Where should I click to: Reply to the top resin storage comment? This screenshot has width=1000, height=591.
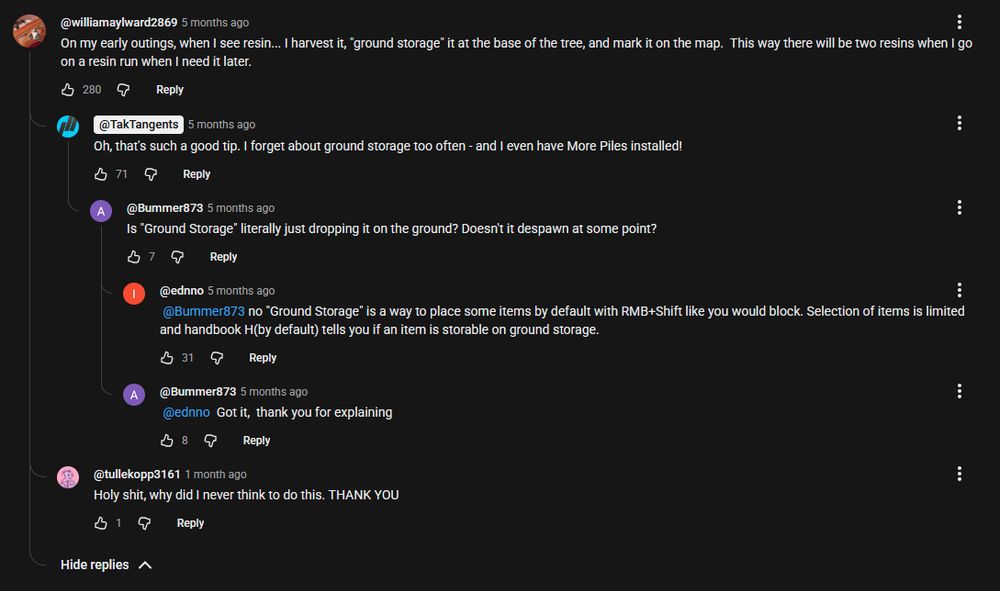tap(169, 89)
